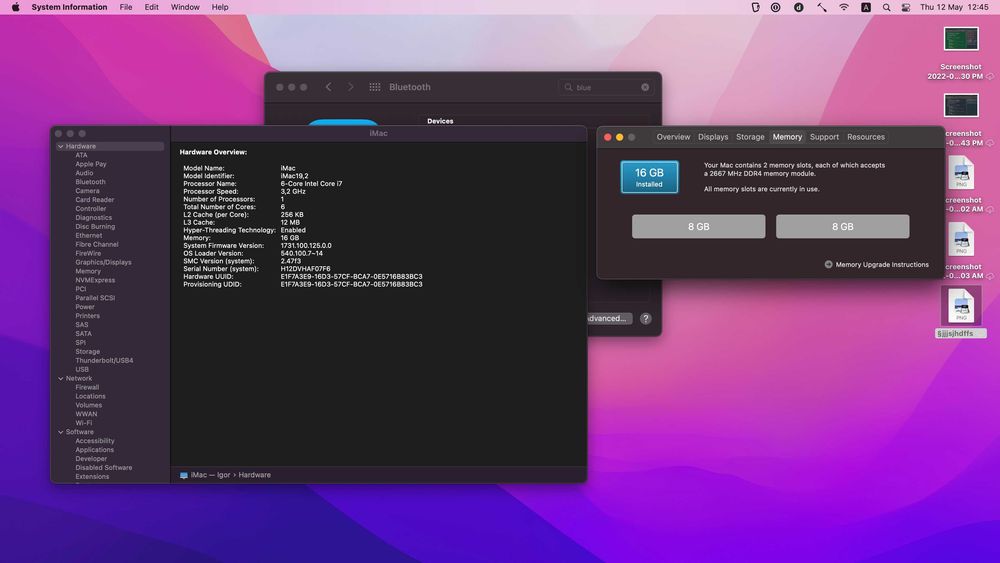This screenshot has width=1000, height=563.
Task: Open the Edit menu
Action: pyautogui.click(x=151, y=7)
